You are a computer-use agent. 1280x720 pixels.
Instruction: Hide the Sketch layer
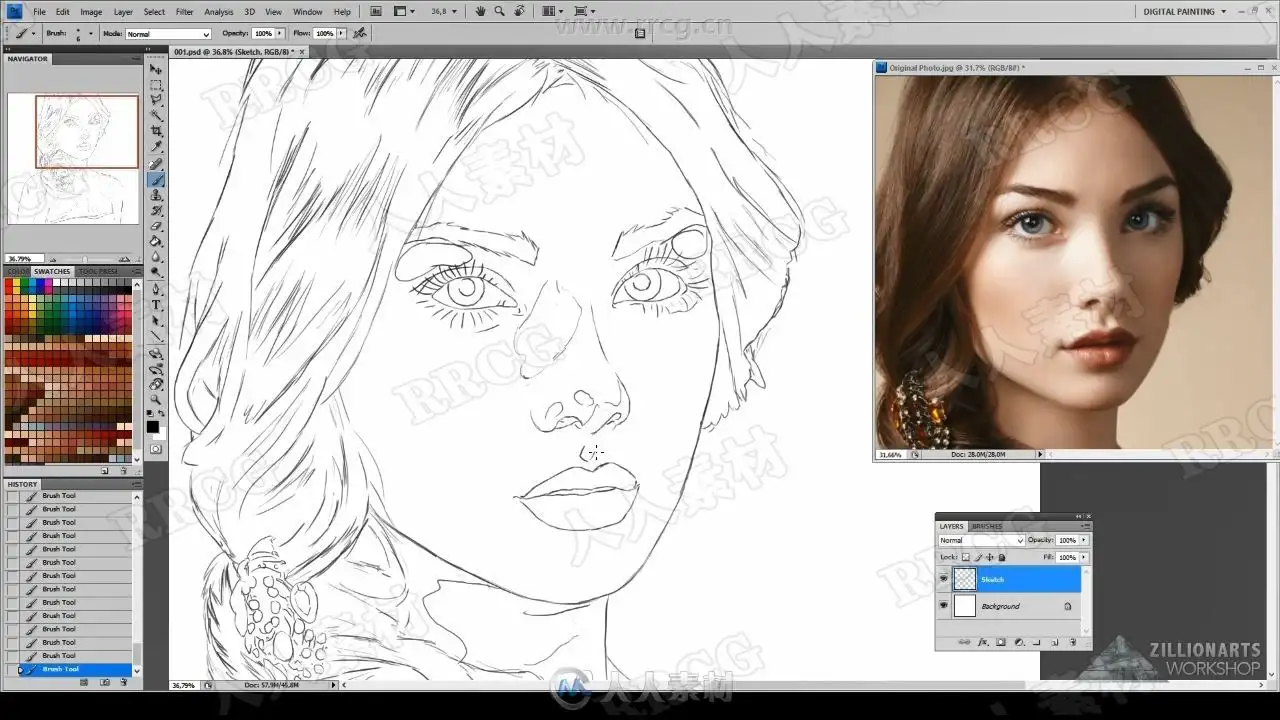[943, 579]
